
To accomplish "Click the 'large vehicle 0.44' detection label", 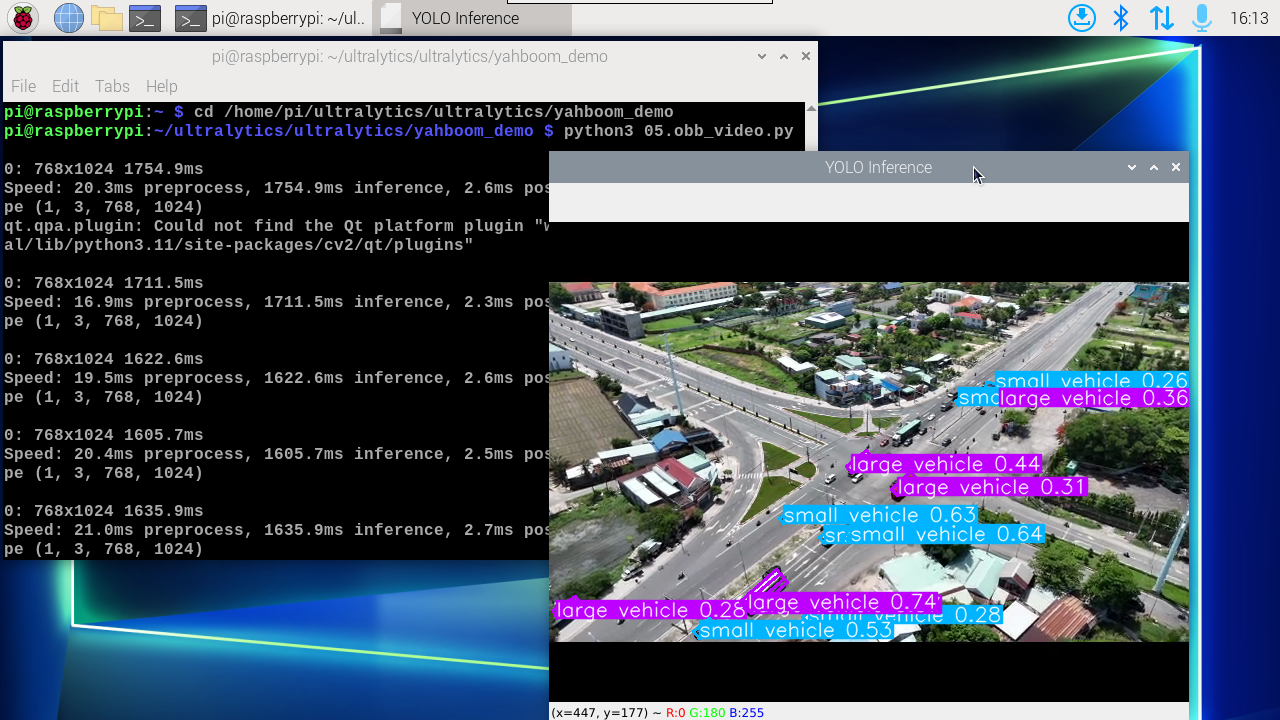I will [945, 464].
